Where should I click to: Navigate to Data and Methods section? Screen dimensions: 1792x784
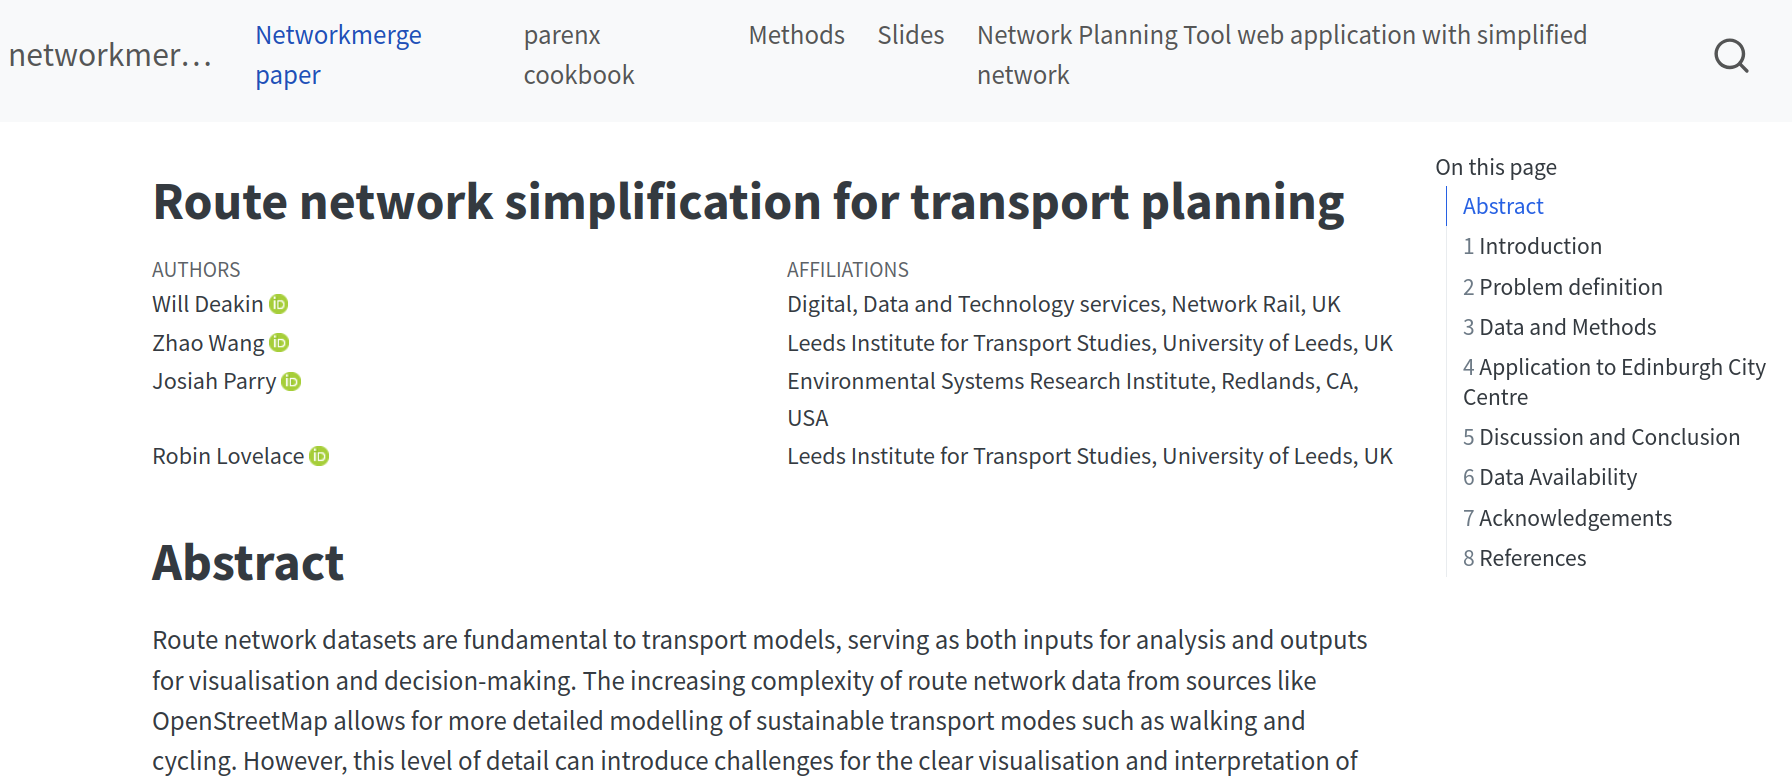tap(1567, 327)
